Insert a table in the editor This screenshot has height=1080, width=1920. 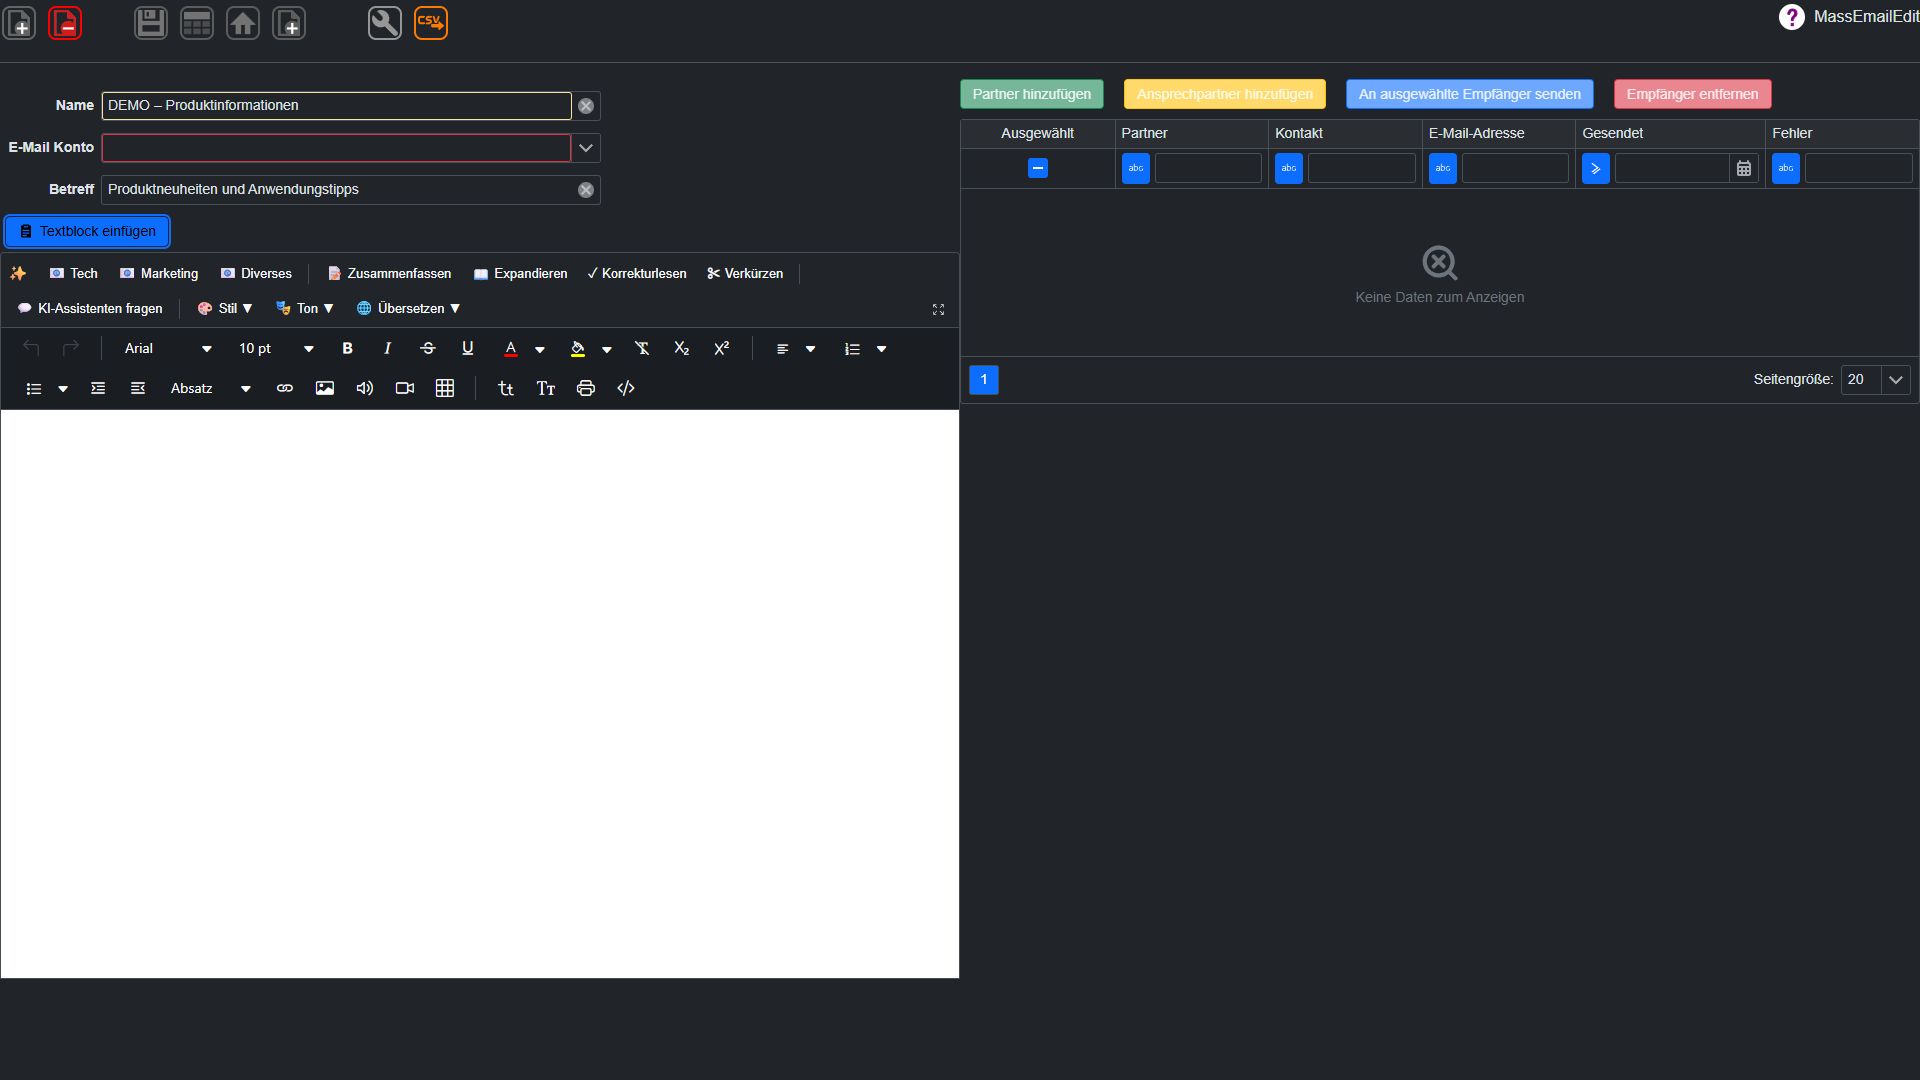[445, 388]
